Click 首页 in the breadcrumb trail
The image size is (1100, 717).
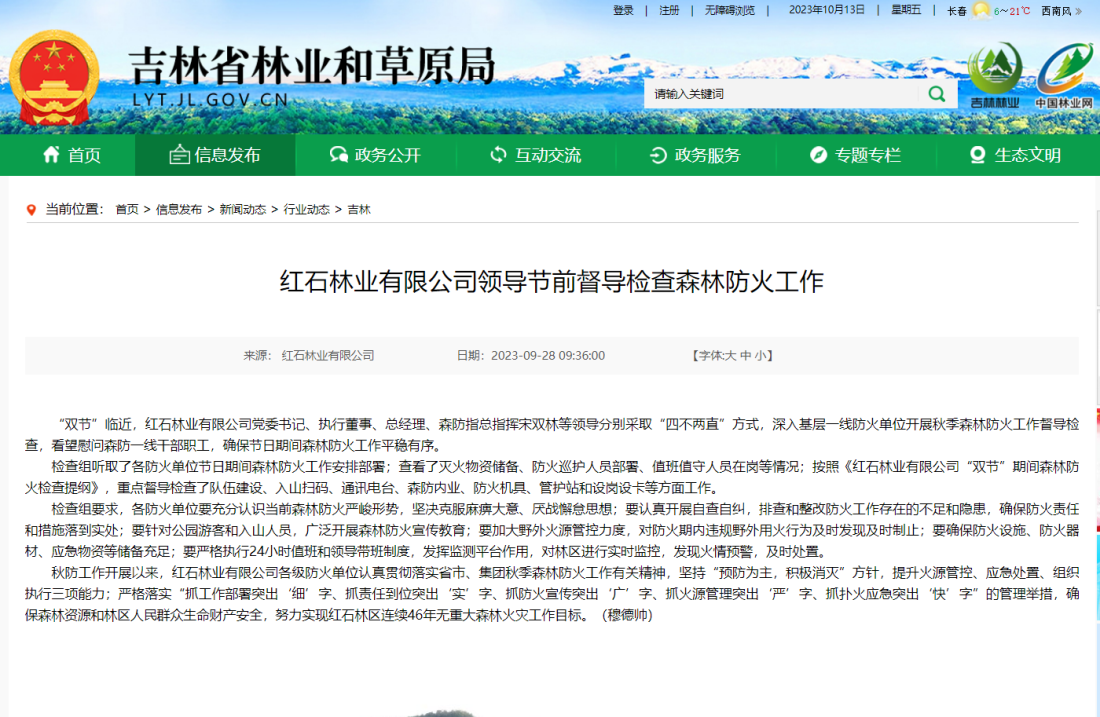click(x=127, y=210)
